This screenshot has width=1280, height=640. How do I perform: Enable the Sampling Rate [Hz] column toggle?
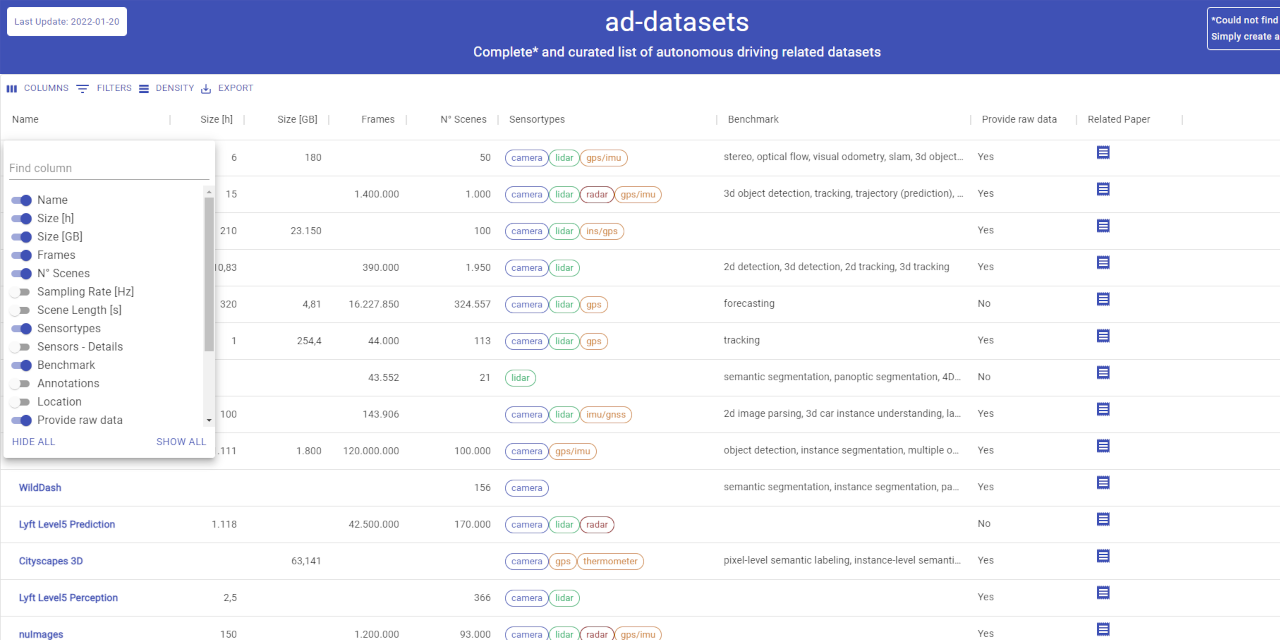[x=22, y=292]
